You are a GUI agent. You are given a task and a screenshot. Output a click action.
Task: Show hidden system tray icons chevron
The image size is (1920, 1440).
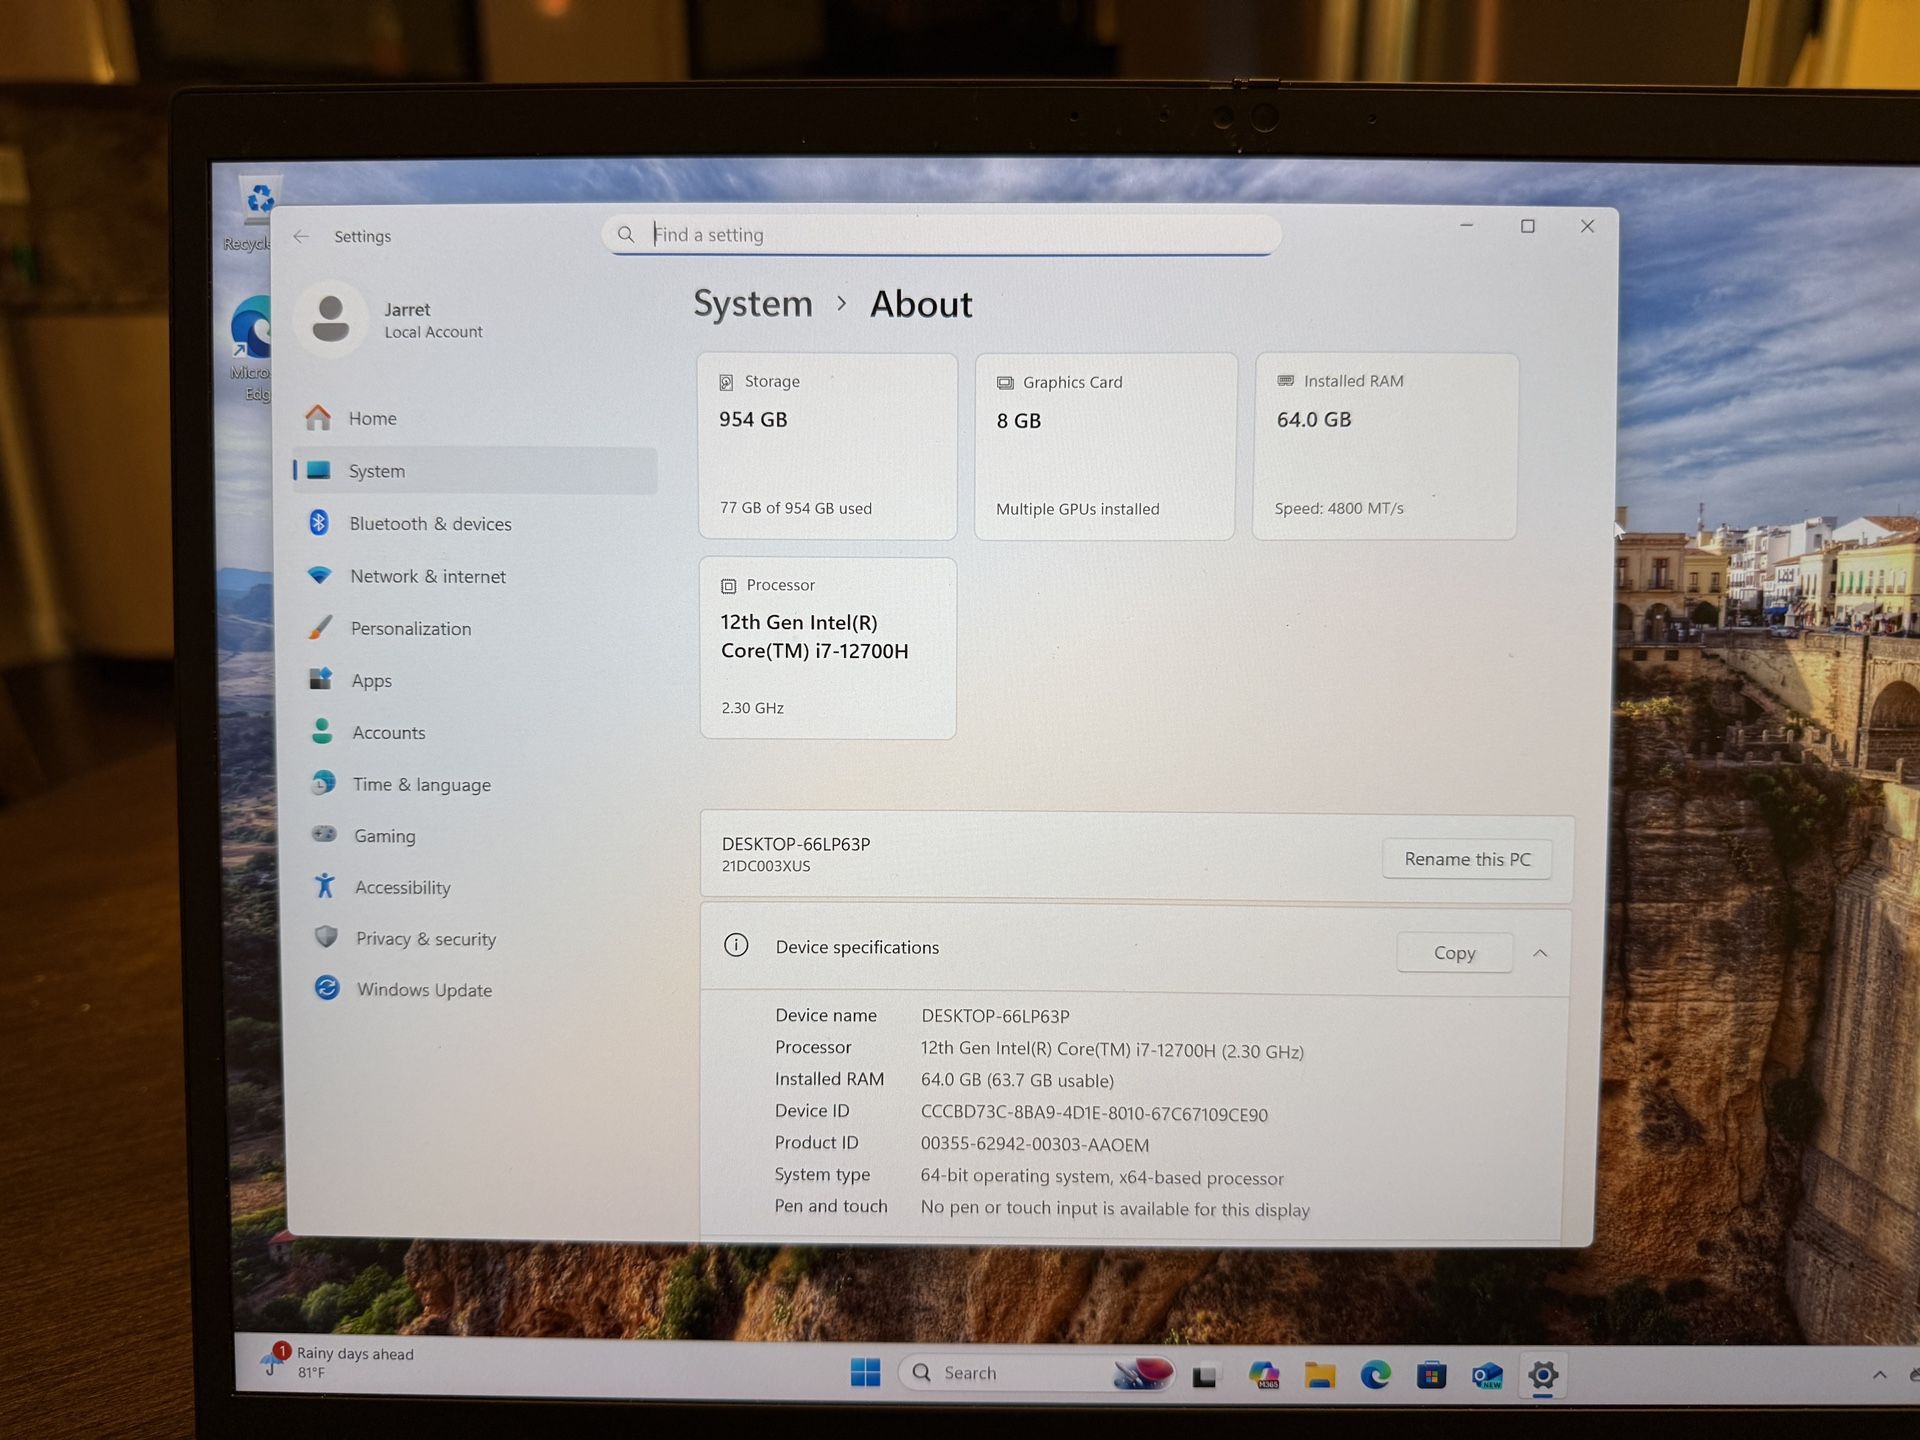[1879, 1376]
